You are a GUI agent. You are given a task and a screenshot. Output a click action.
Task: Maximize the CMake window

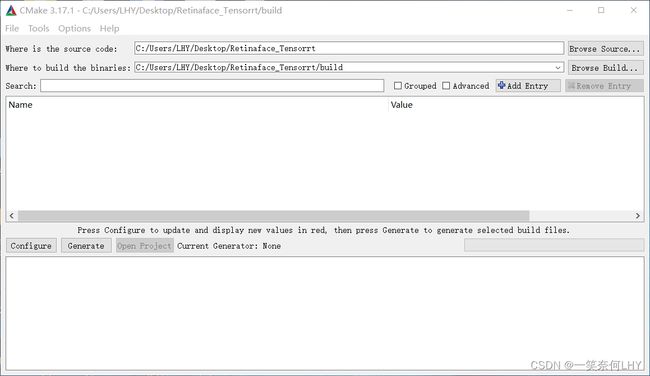tap(601, 10)
